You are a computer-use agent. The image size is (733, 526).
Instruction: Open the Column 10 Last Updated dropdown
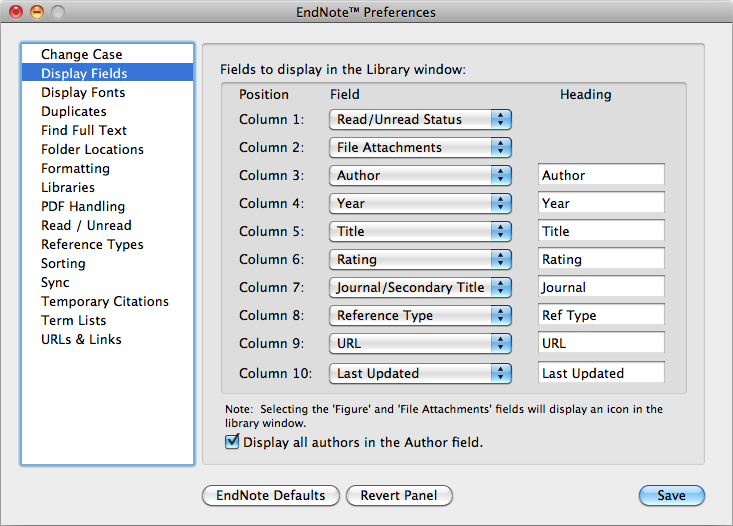pos(420,374)
